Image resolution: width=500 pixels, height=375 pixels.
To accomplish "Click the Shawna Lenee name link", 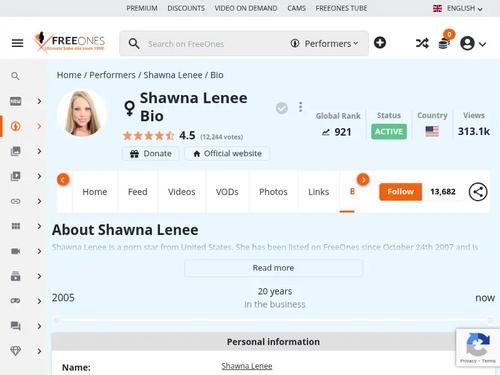I will click(247, 366).
